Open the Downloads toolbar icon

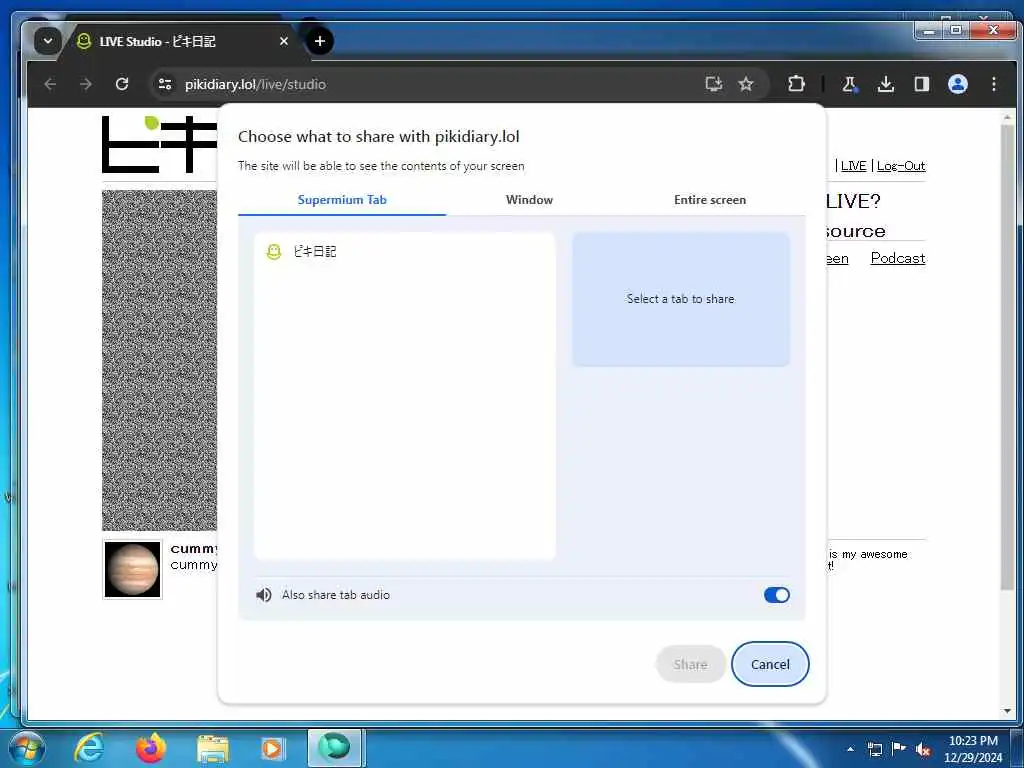click(x=886, y=84)
